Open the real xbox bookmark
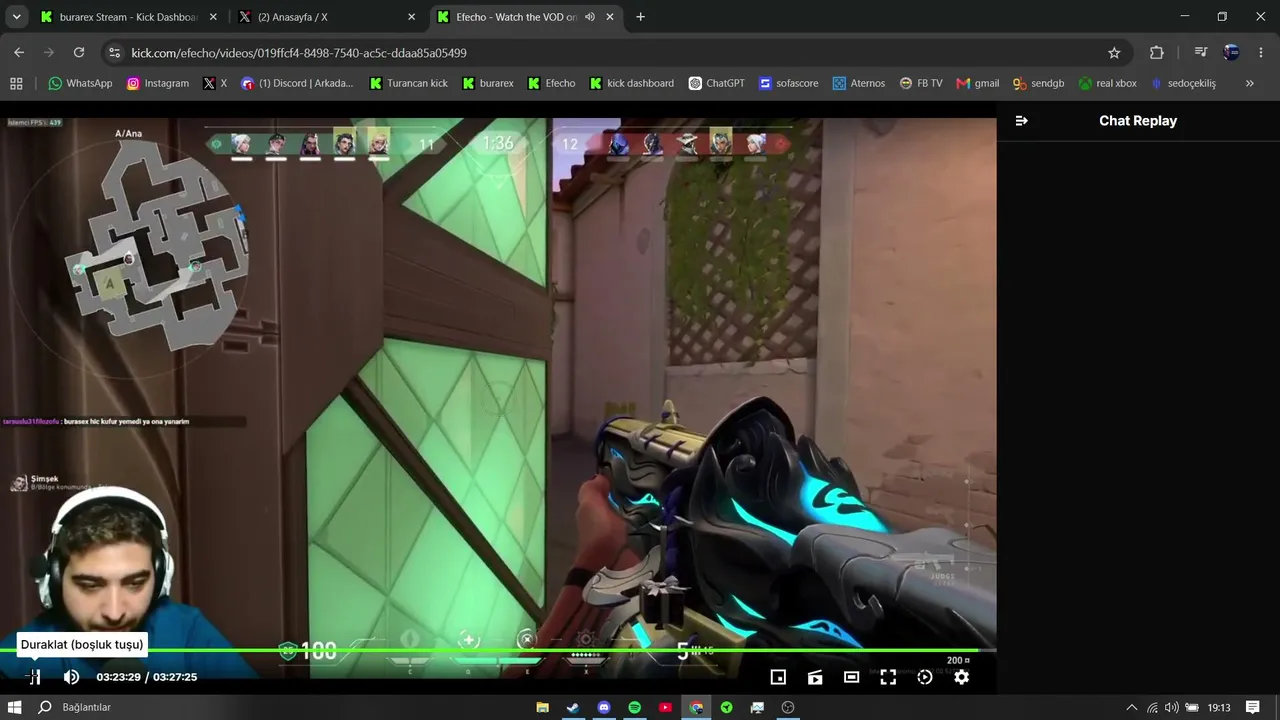The height and width of the screenshot is (720, 1280). tap(1107, 83)
